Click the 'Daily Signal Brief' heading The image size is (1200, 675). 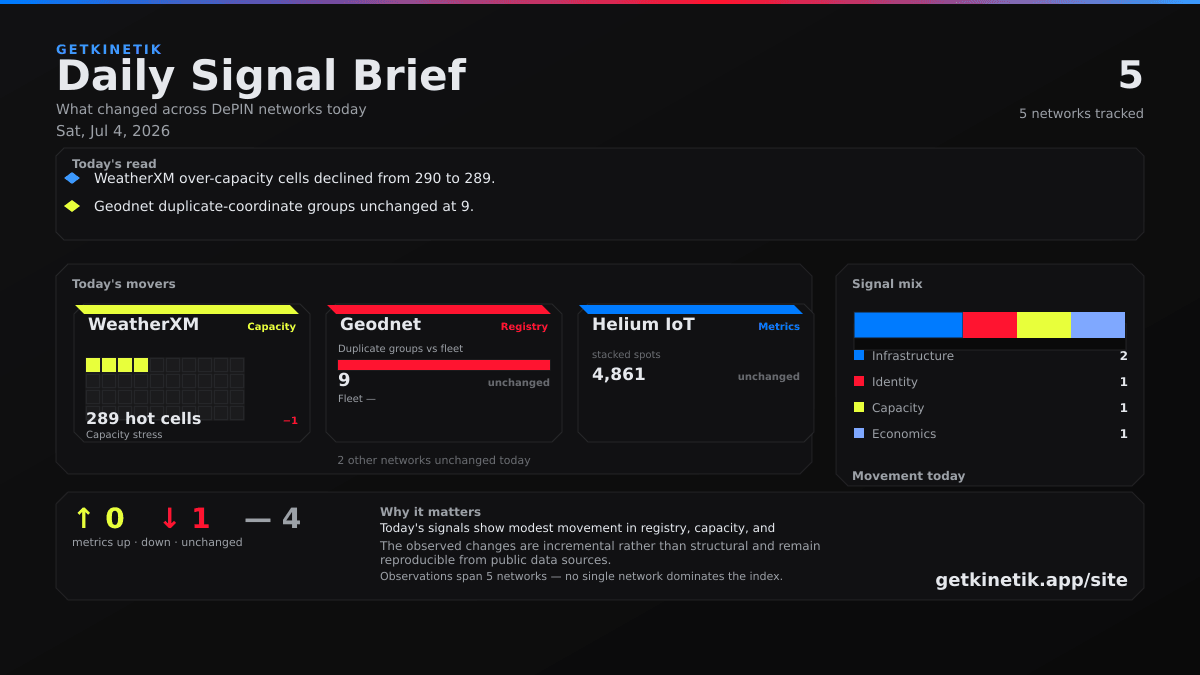coord(261,76)
